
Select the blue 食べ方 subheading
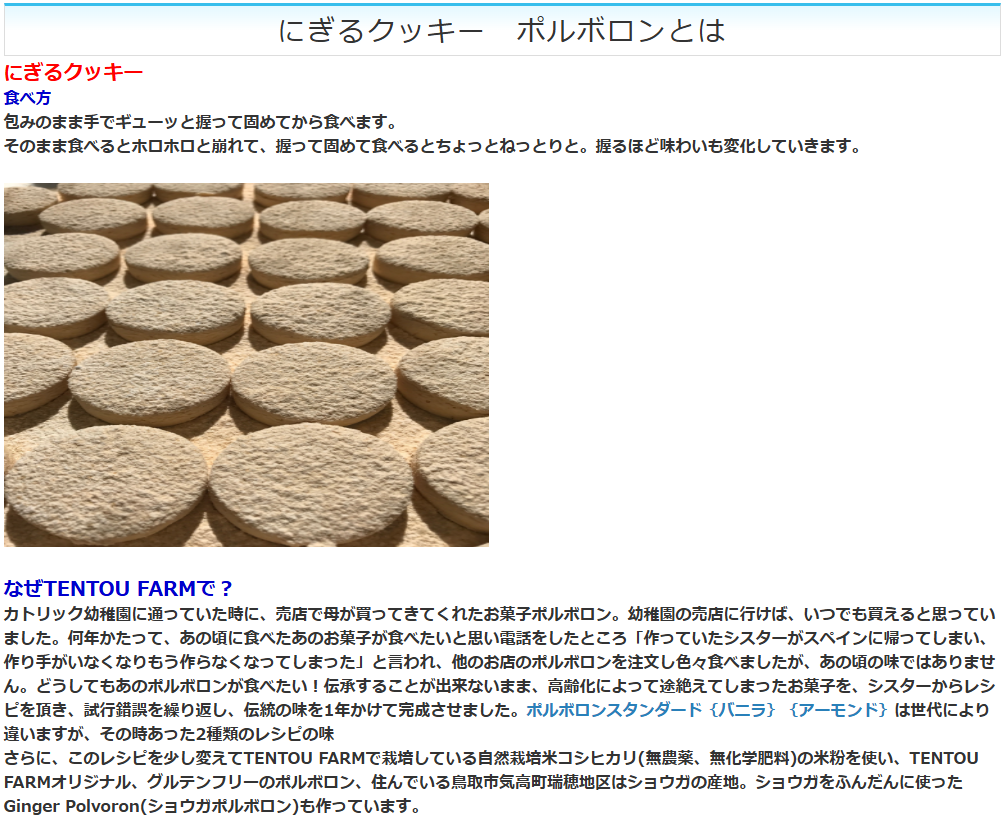coord(27,98)
